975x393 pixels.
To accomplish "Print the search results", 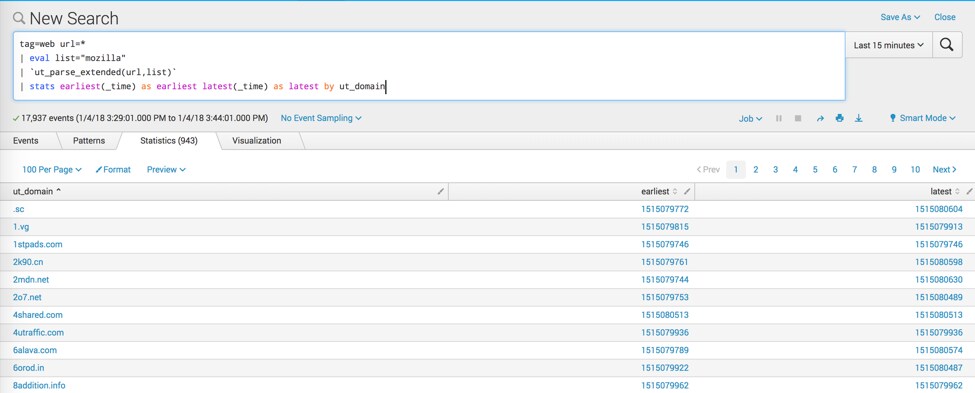I will click(x=839, y=118).
